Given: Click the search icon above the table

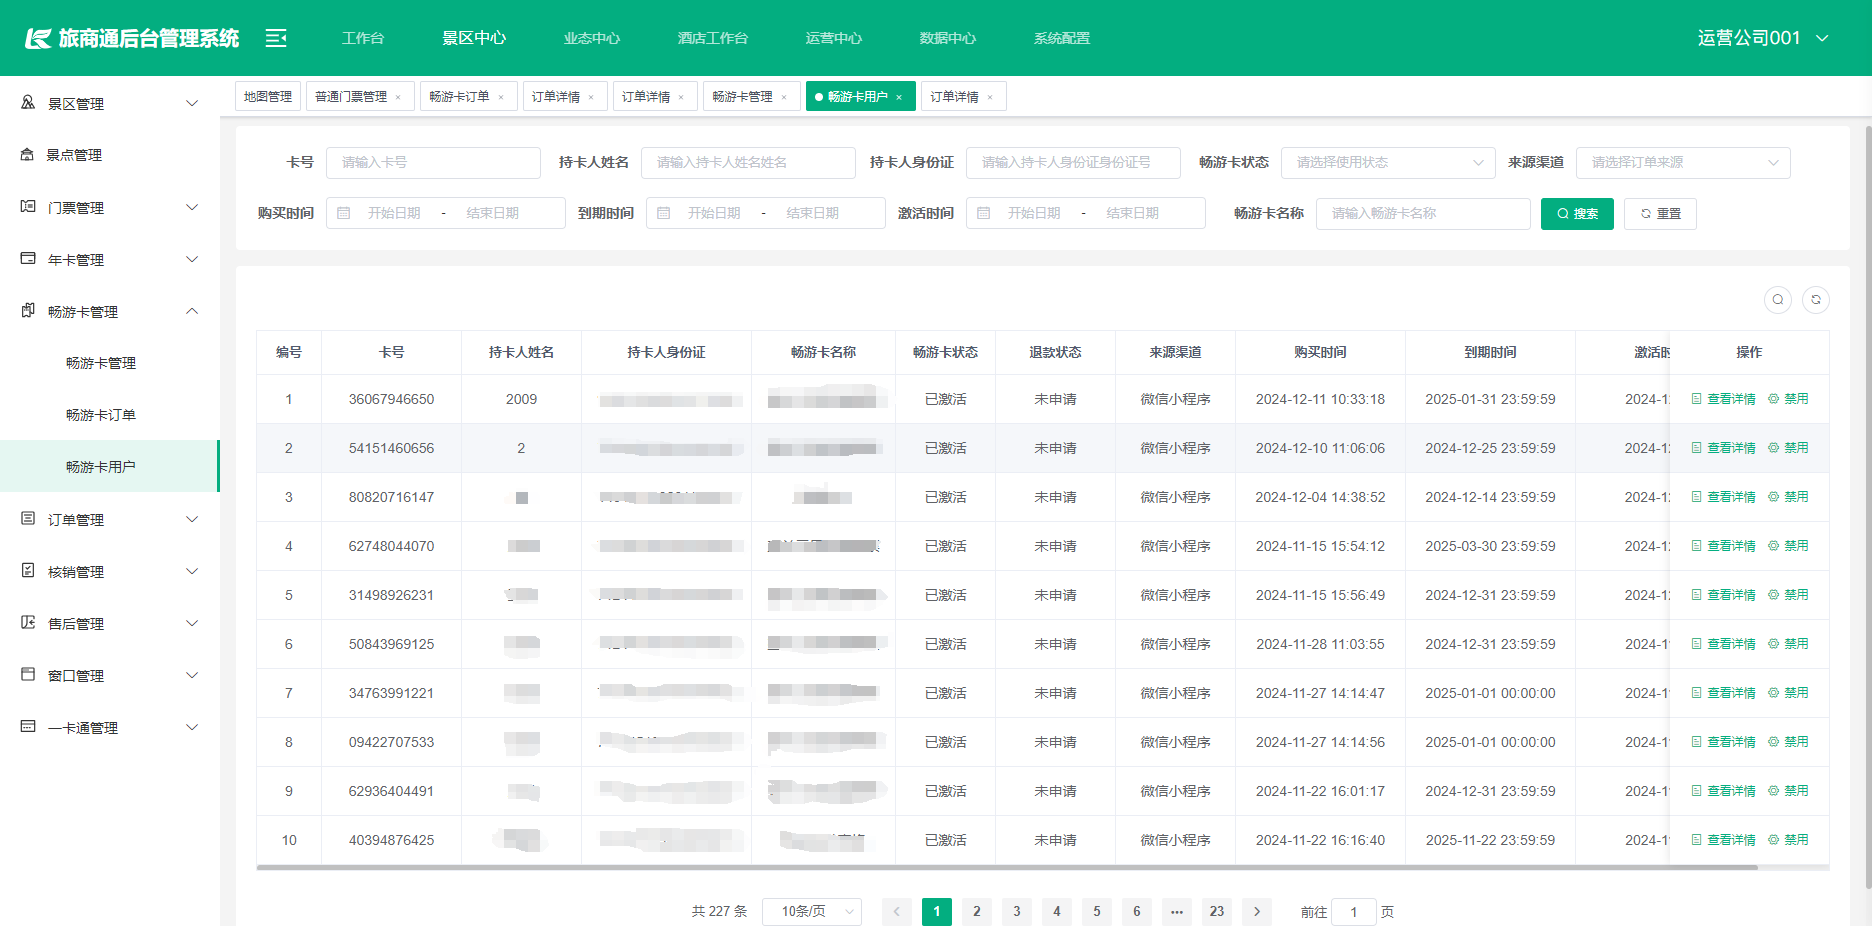Looking at the screenshot, I should pos(1778,299).
